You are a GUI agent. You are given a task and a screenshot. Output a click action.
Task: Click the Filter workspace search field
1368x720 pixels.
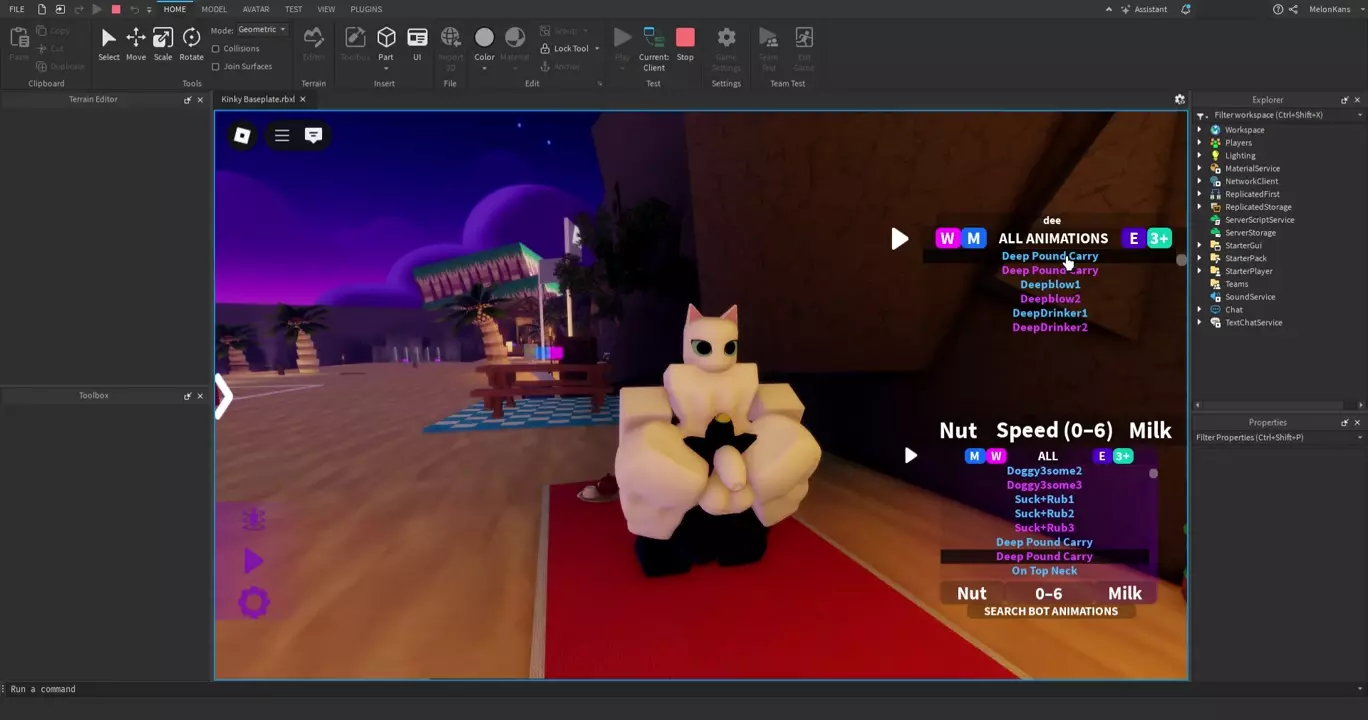point(1280,115)
